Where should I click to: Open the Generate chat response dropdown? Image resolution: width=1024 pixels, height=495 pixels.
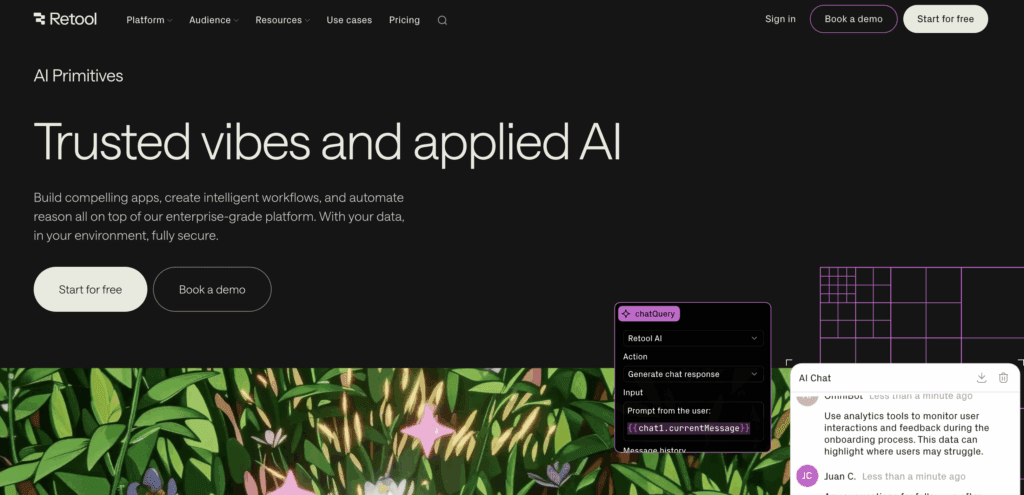692,374
